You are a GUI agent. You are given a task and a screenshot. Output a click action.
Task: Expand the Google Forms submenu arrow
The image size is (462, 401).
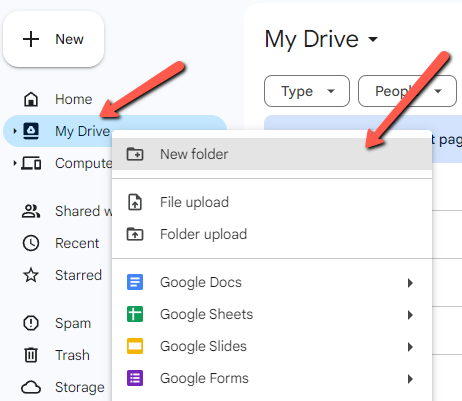pos(410,379)
